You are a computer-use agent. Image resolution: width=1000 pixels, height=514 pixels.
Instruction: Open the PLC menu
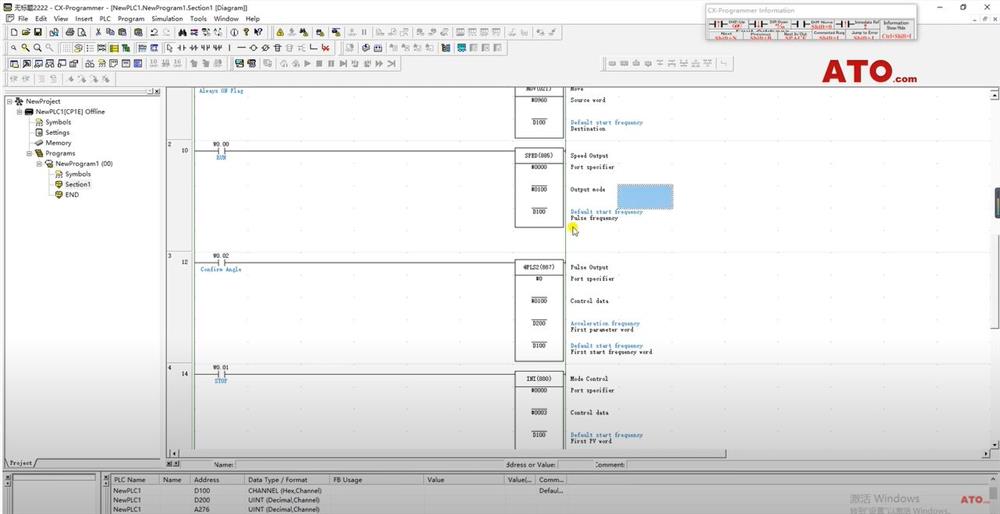(x=105, y=18)
